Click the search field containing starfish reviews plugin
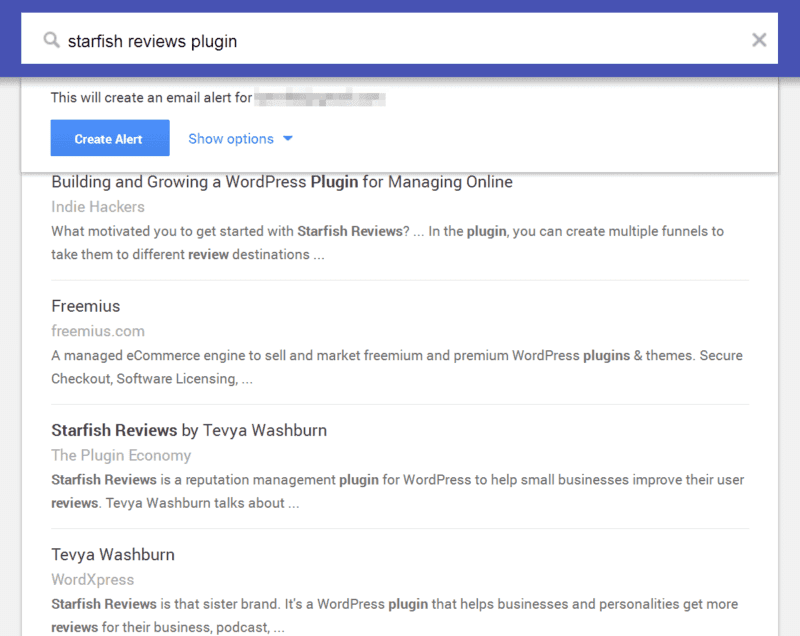 [x=399, y=39]
